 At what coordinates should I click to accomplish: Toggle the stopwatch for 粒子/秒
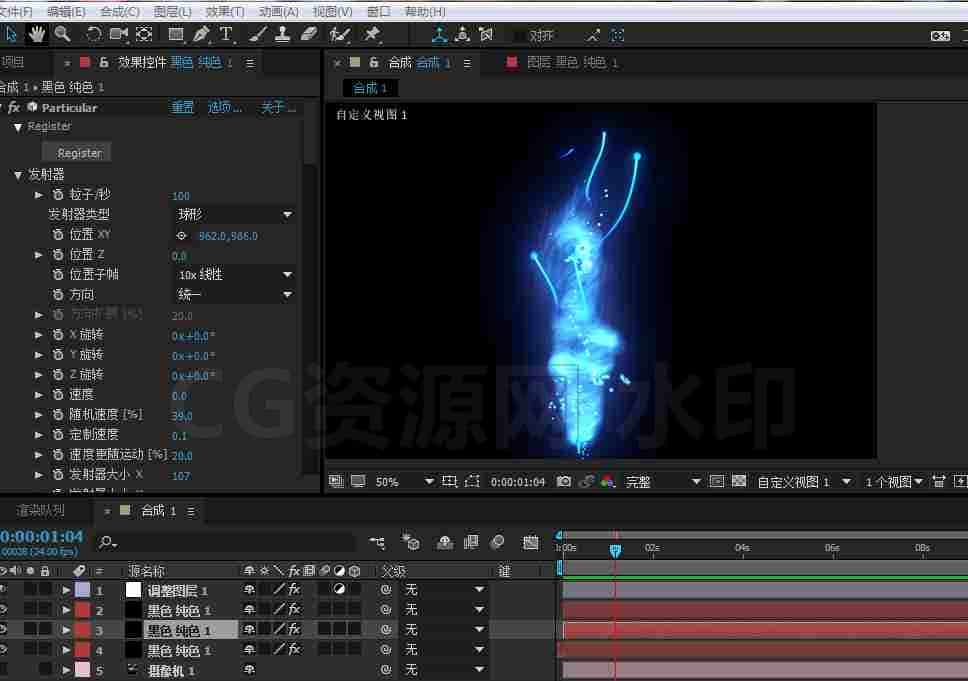58,195
